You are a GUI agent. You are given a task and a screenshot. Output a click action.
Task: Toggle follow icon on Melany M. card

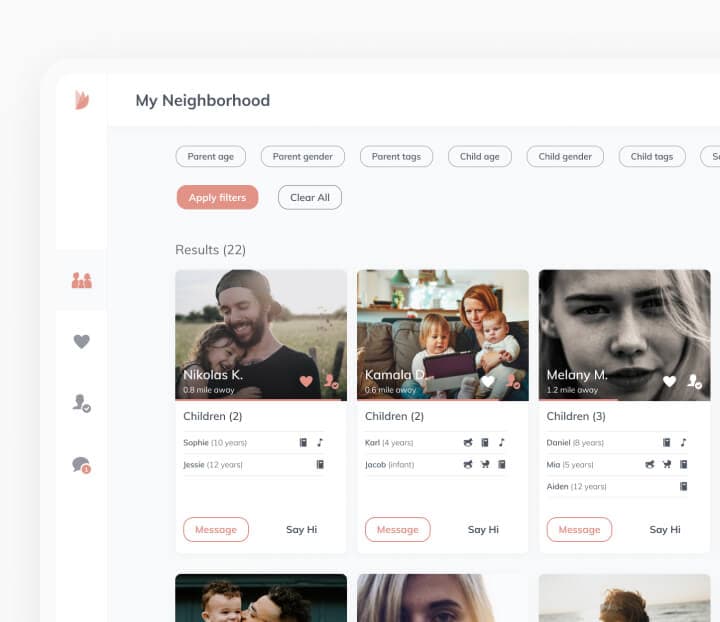[694, 381]
